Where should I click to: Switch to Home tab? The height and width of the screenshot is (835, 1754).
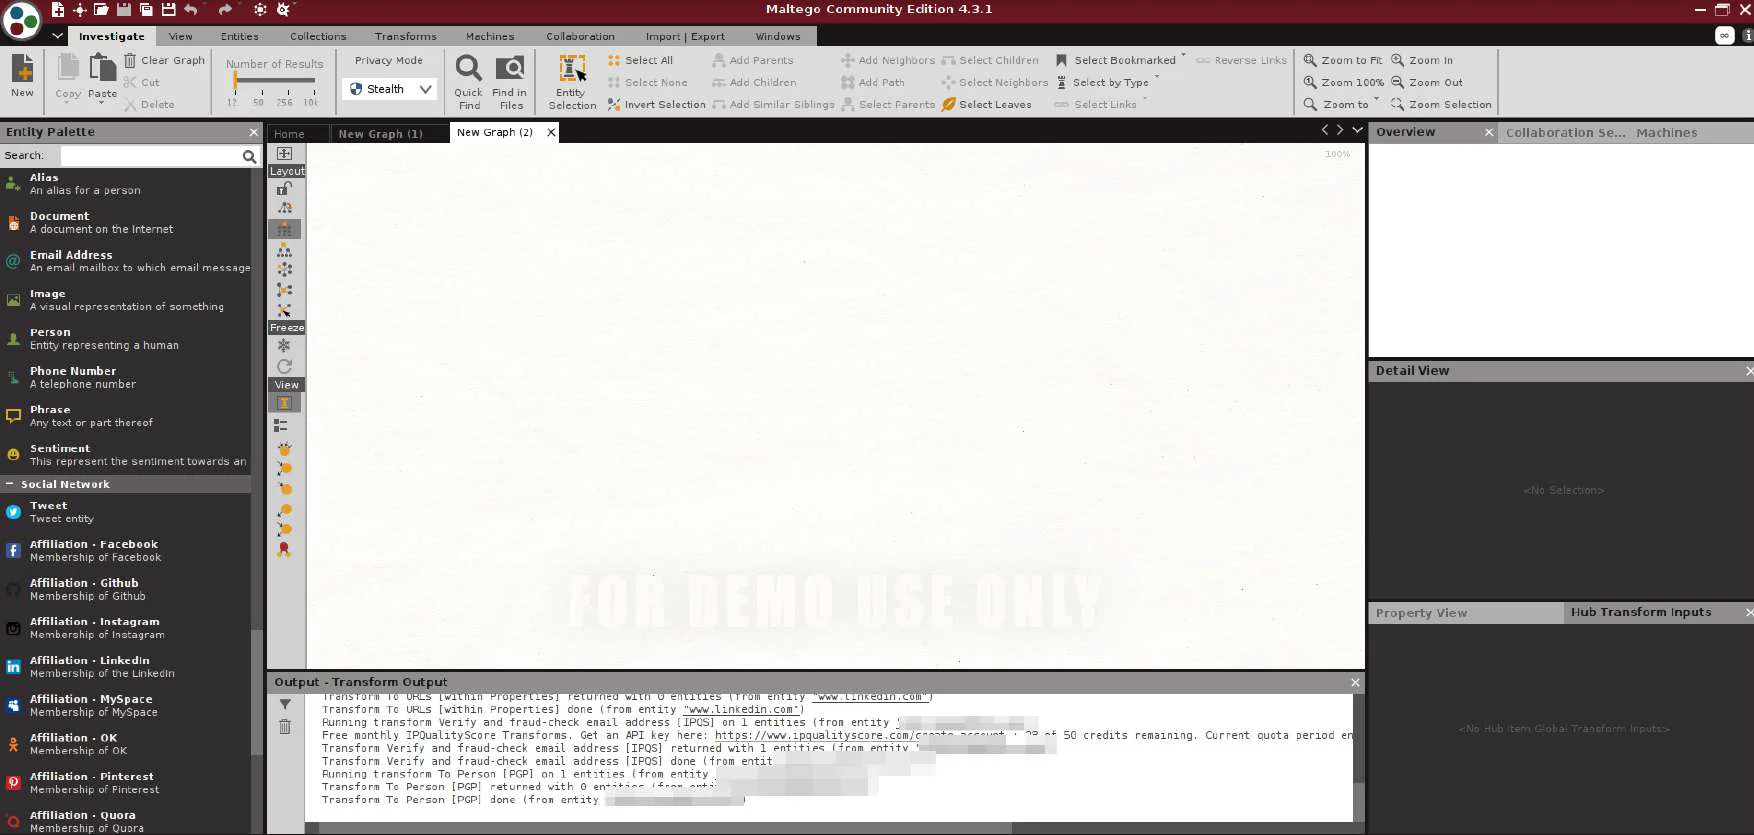pos(289,133)
